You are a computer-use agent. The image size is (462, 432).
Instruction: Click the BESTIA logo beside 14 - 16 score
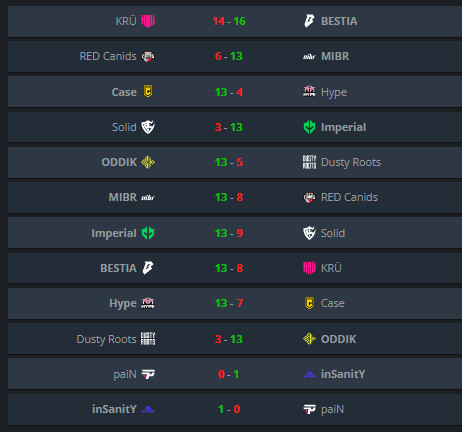click(x=309, y=21)
